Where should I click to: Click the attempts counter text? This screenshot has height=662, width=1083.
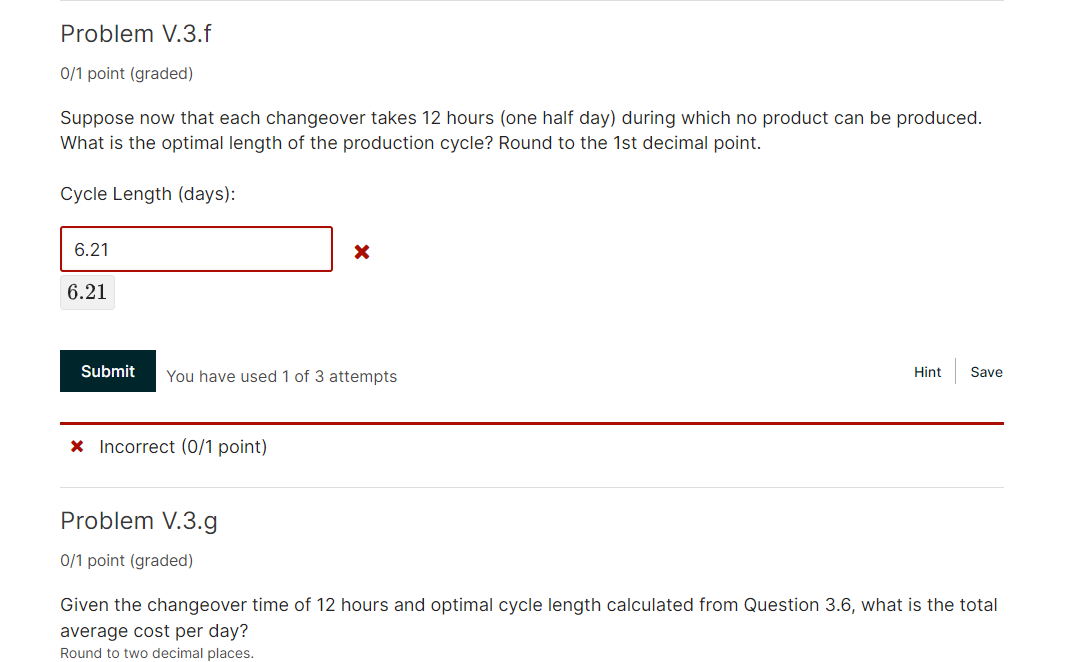[281, 376]
